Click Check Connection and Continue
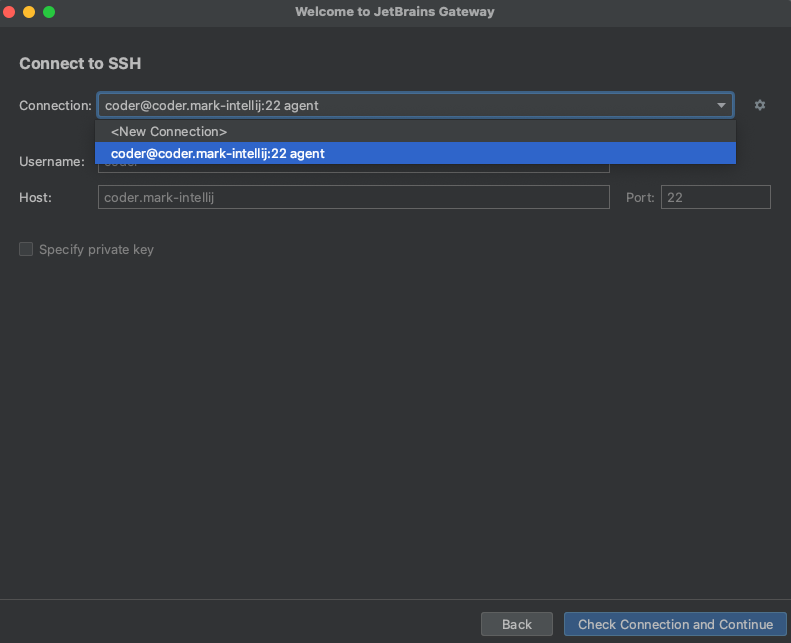The height and width of the screenshot is (643, 791). click(x=675, y=624)
